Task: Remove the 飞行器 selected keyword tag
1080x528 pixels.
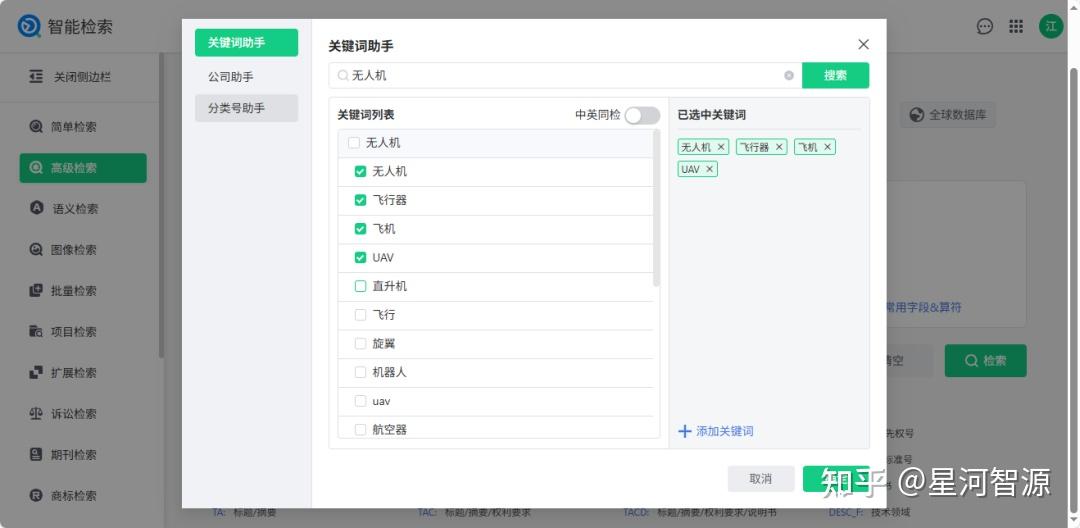Action: click(x=779, y=147)
